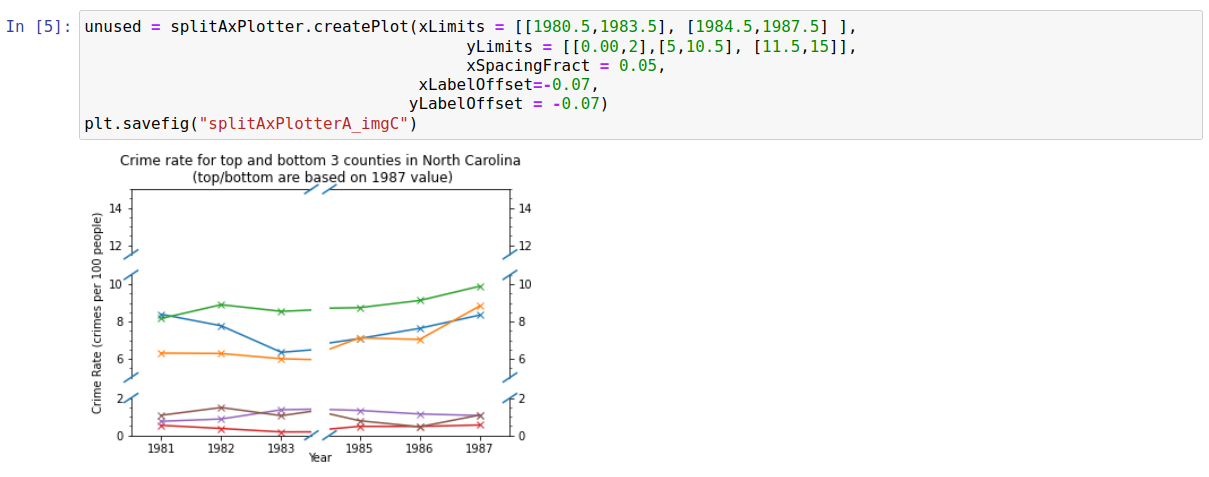Image resolution: width=1209 pixels, height=477 pixels.
Task: Click the blue line marker at 1983
Action: [282, 352]
